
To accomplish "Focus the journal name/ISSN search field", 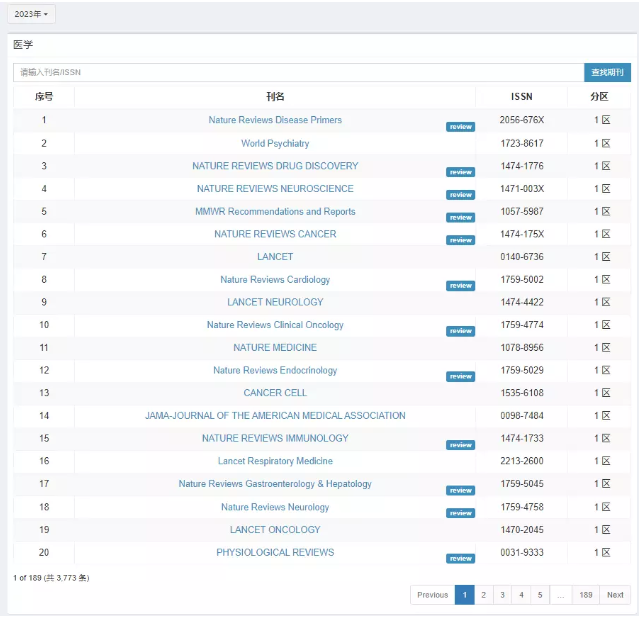I will click(298, 72).
